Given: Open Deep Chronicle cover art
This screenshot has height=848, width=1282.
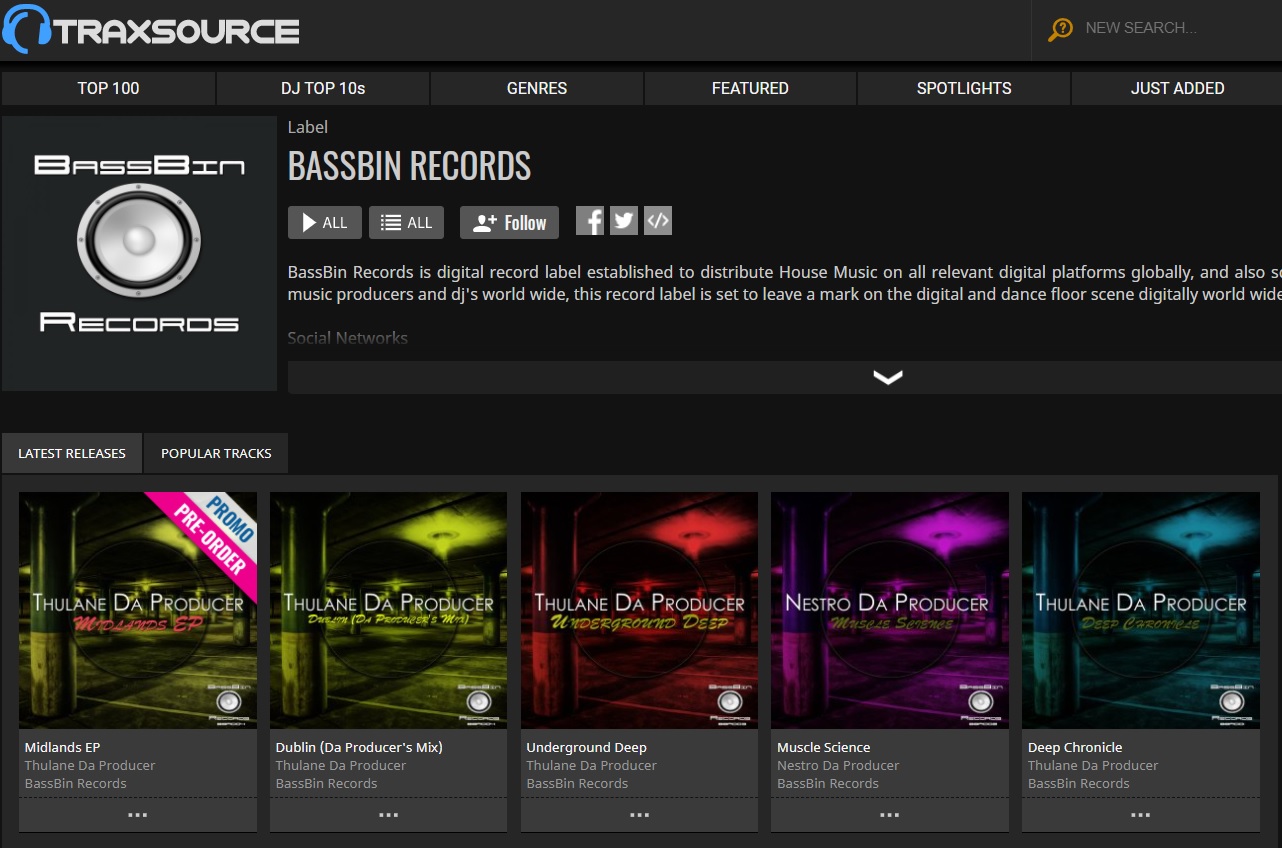Looking at the screenshot, I should tap(1141, 610).
